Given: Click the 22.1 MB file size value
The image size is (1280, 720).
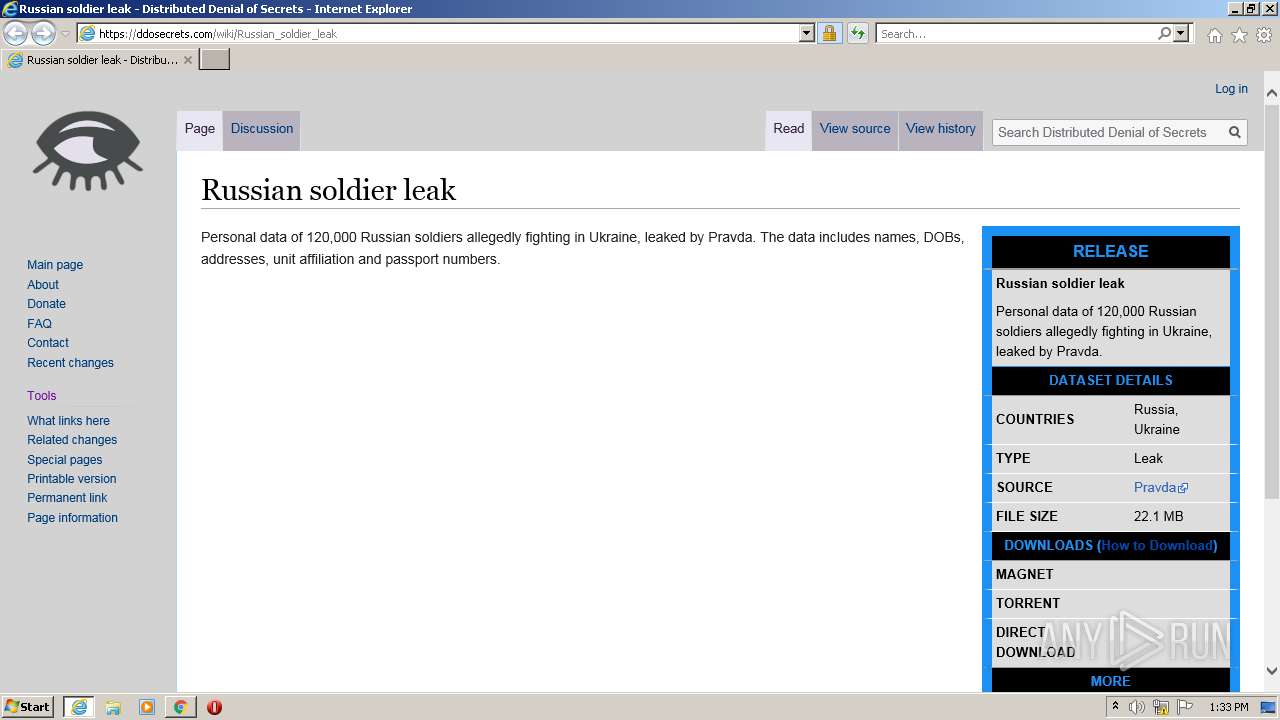Looking at the screenshot, I should [x=1158, y=516].
